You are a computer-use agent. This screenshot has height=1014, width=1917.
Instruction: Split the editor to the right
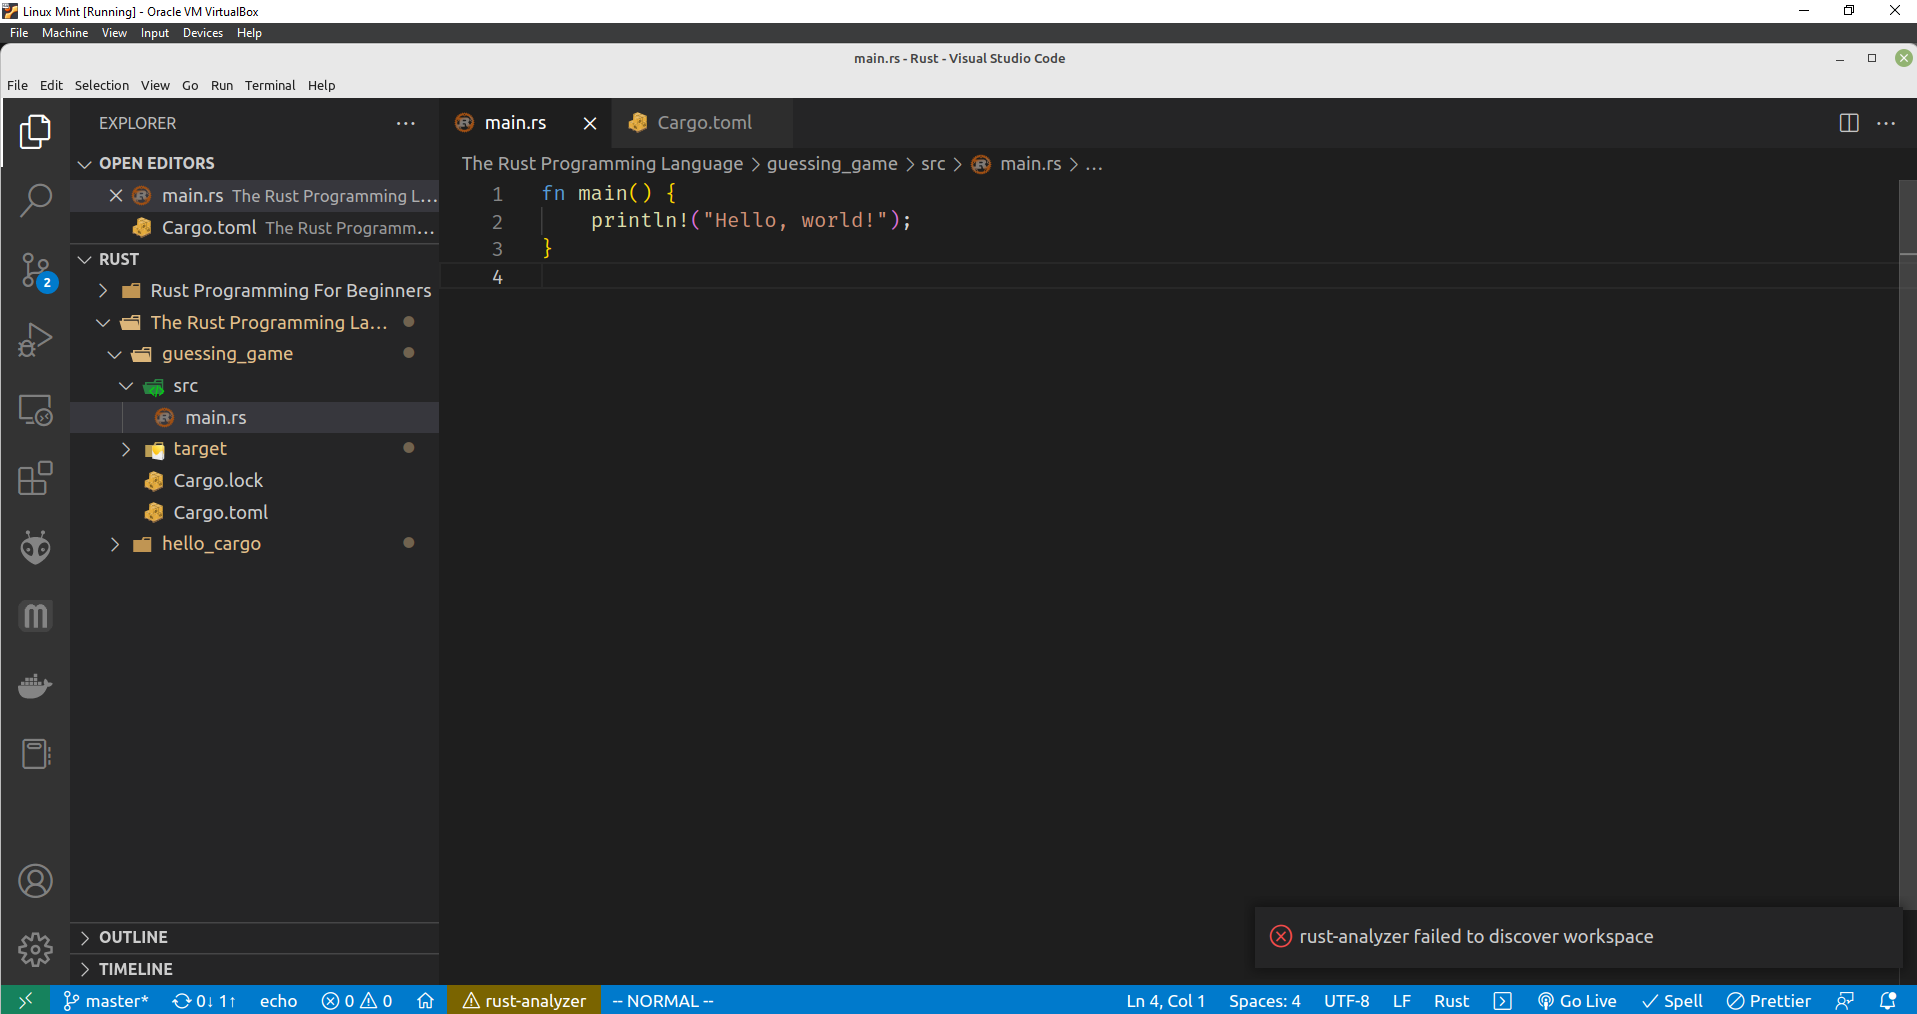tap(1849, 123)
